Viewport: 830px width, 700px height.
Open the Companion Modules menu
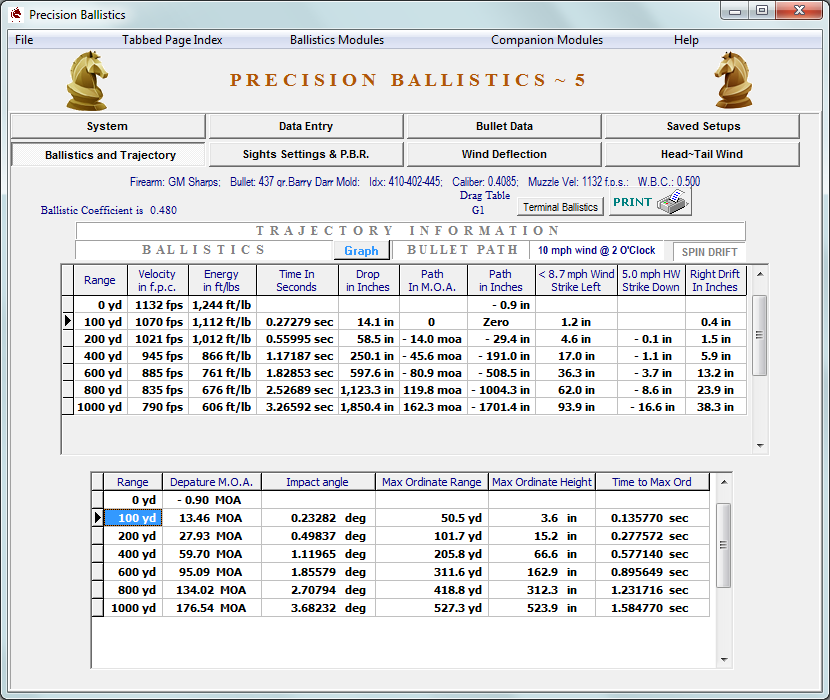547,40
